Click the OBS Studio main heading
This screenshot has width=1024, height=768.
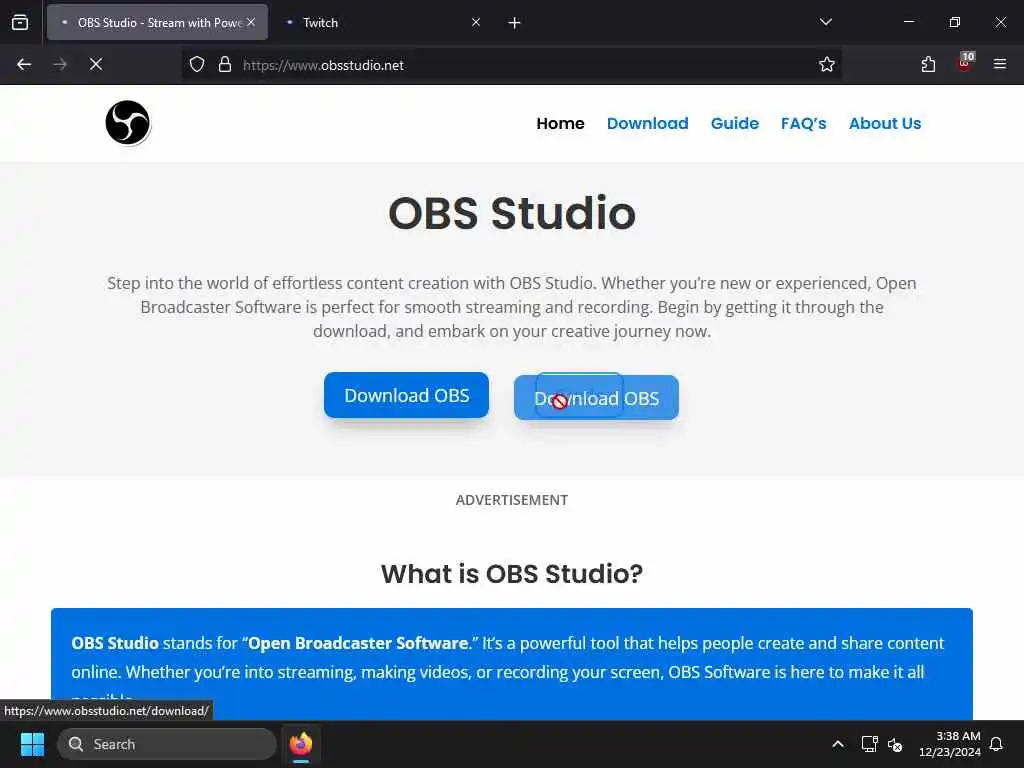pyautogui.click(x=512, y=213)
